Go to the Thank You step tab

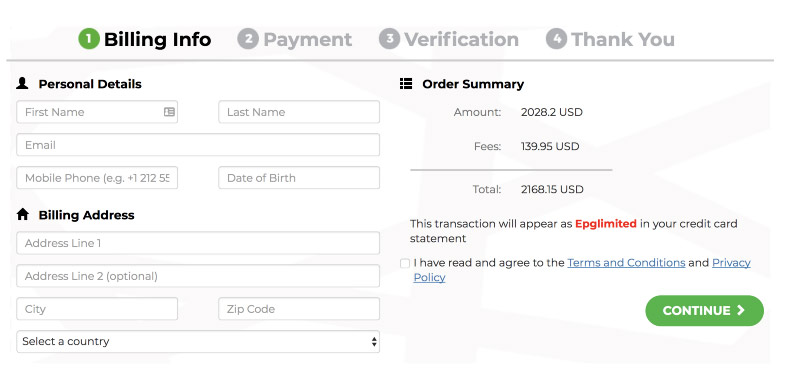(x=610, y=39)
